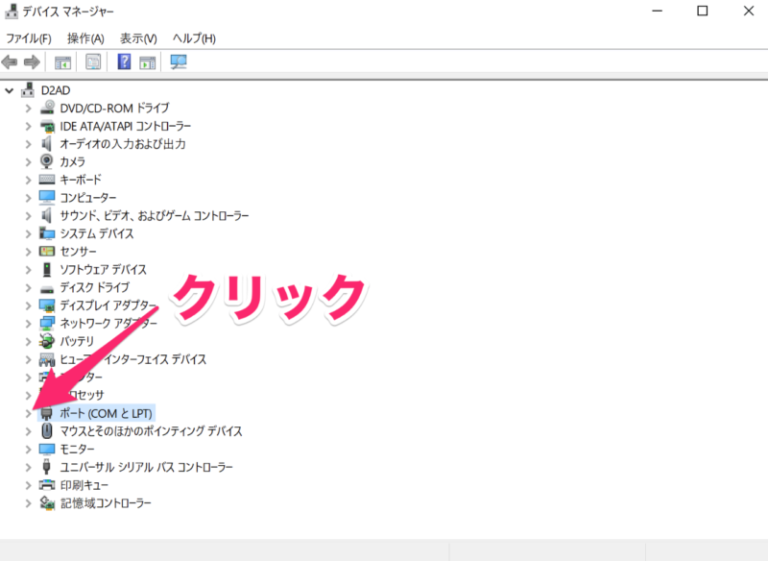This screenshot has width=768, height=561.
Task: Click the mouse pointing devices icon
Action: (x=47, y=431)
